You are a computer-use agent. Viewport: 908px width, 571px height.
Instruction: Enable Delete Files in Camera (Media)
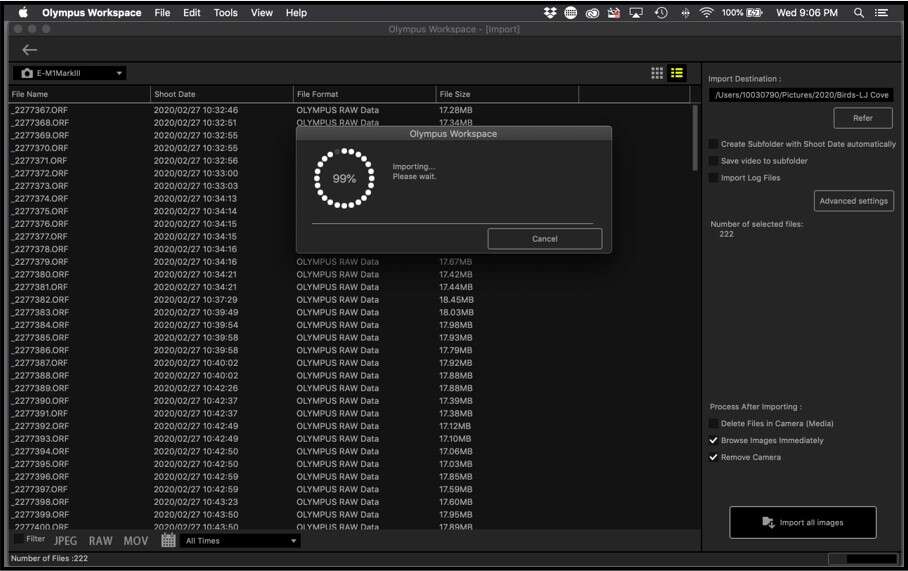[713, 423]
